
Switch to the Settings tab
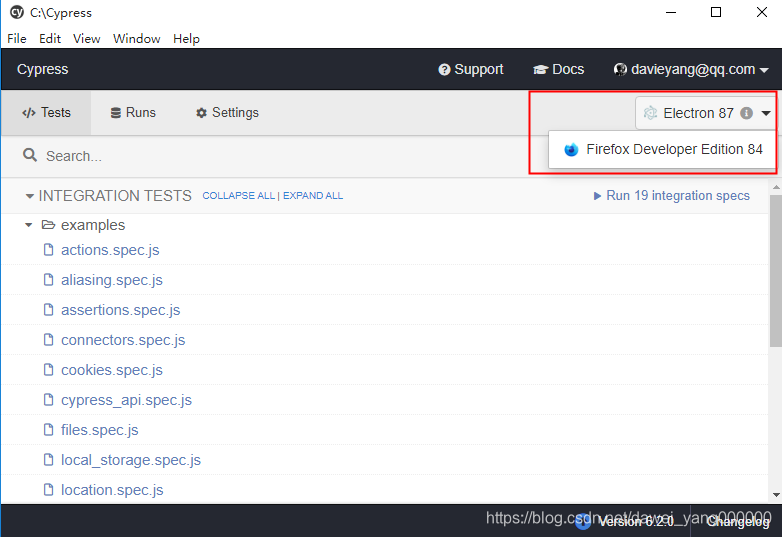pyautogui.click(x=227, y=113)
